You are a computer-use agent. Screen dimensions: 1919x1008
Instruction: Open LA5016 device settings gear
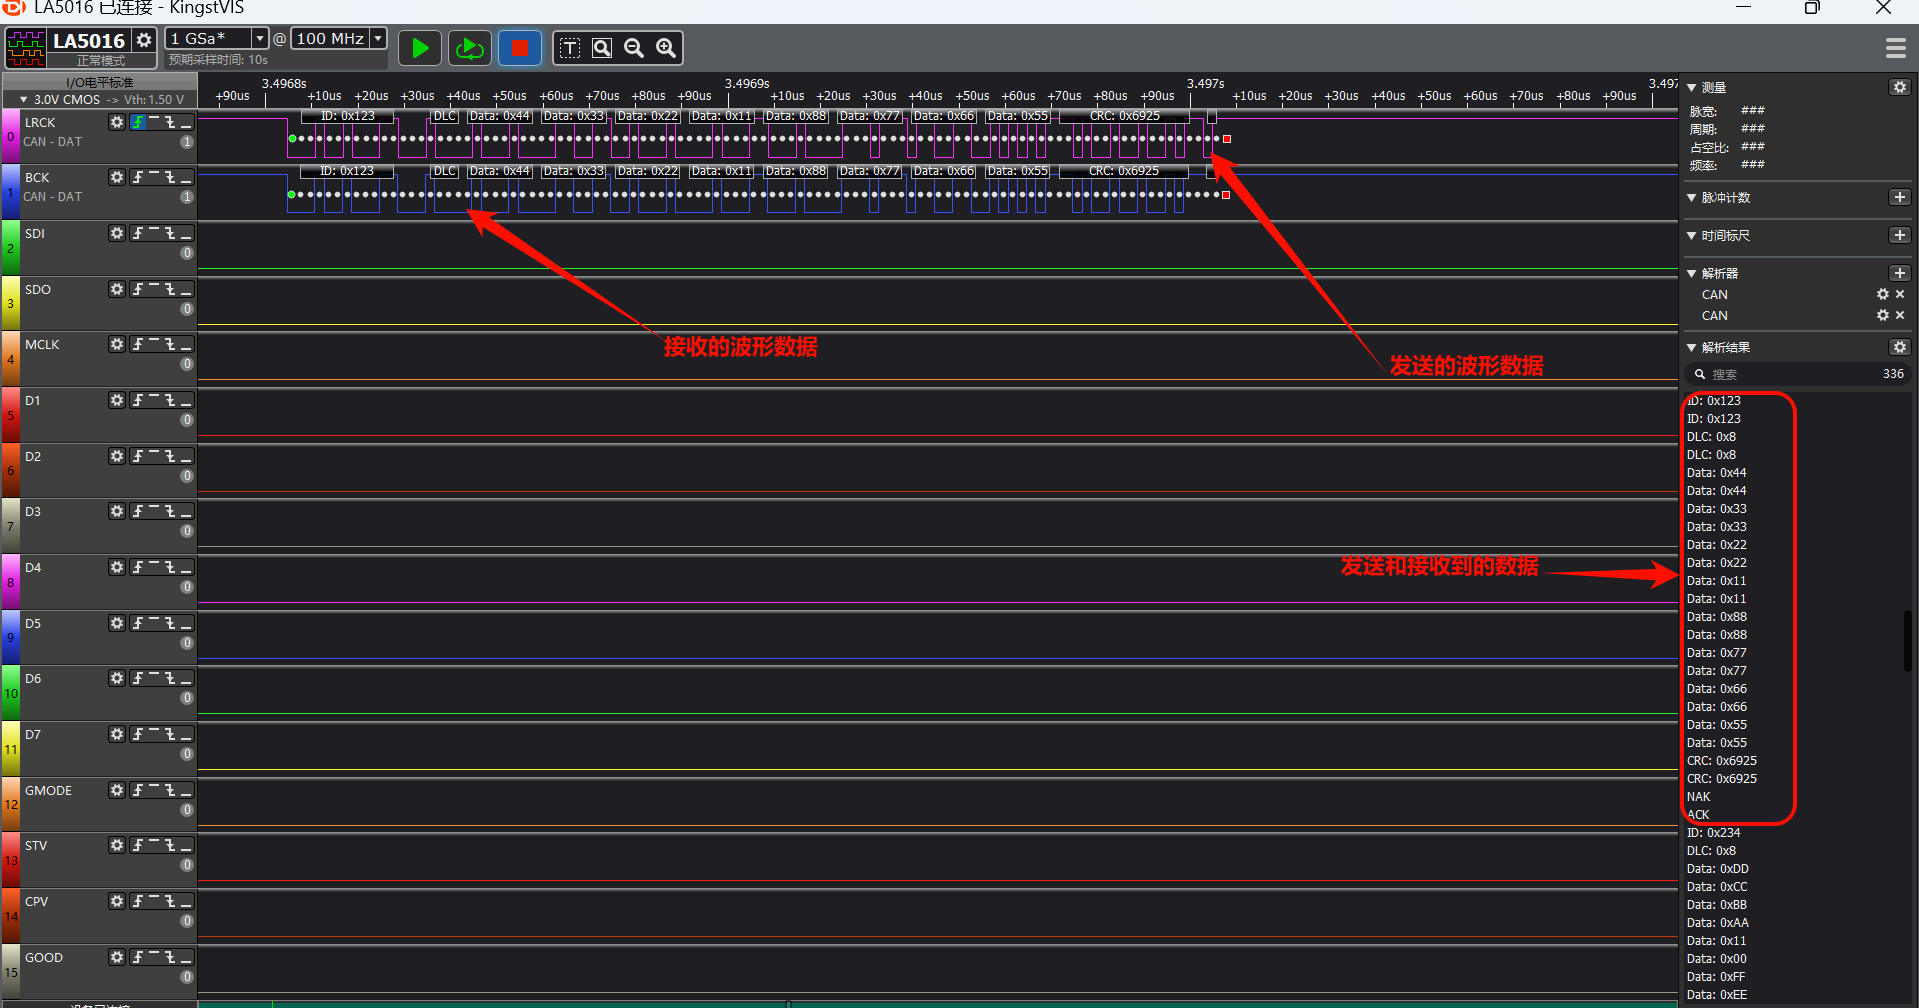click(x=144, y=40)
